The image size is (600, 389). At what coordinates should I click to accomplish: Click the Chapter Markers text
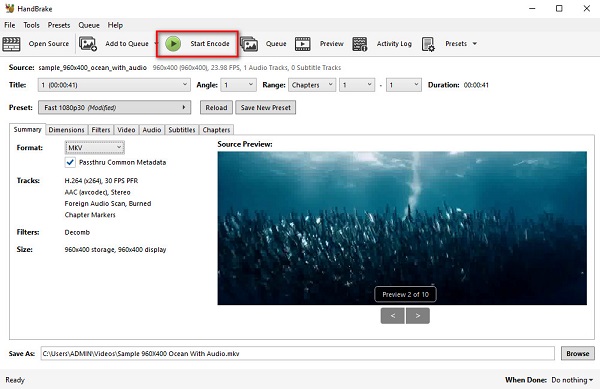pos(90,215)
